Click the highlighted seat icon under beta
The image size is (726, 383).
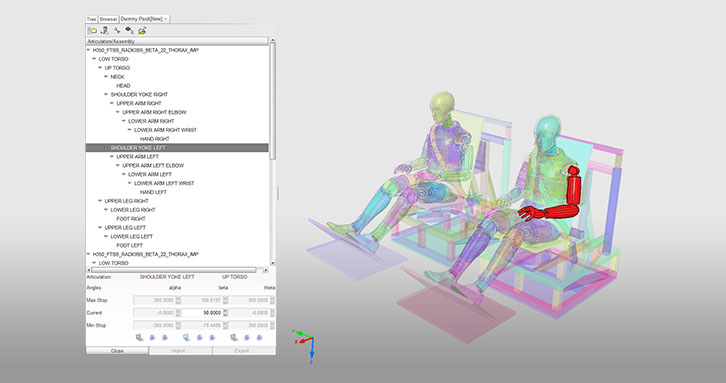pos(186,338)
